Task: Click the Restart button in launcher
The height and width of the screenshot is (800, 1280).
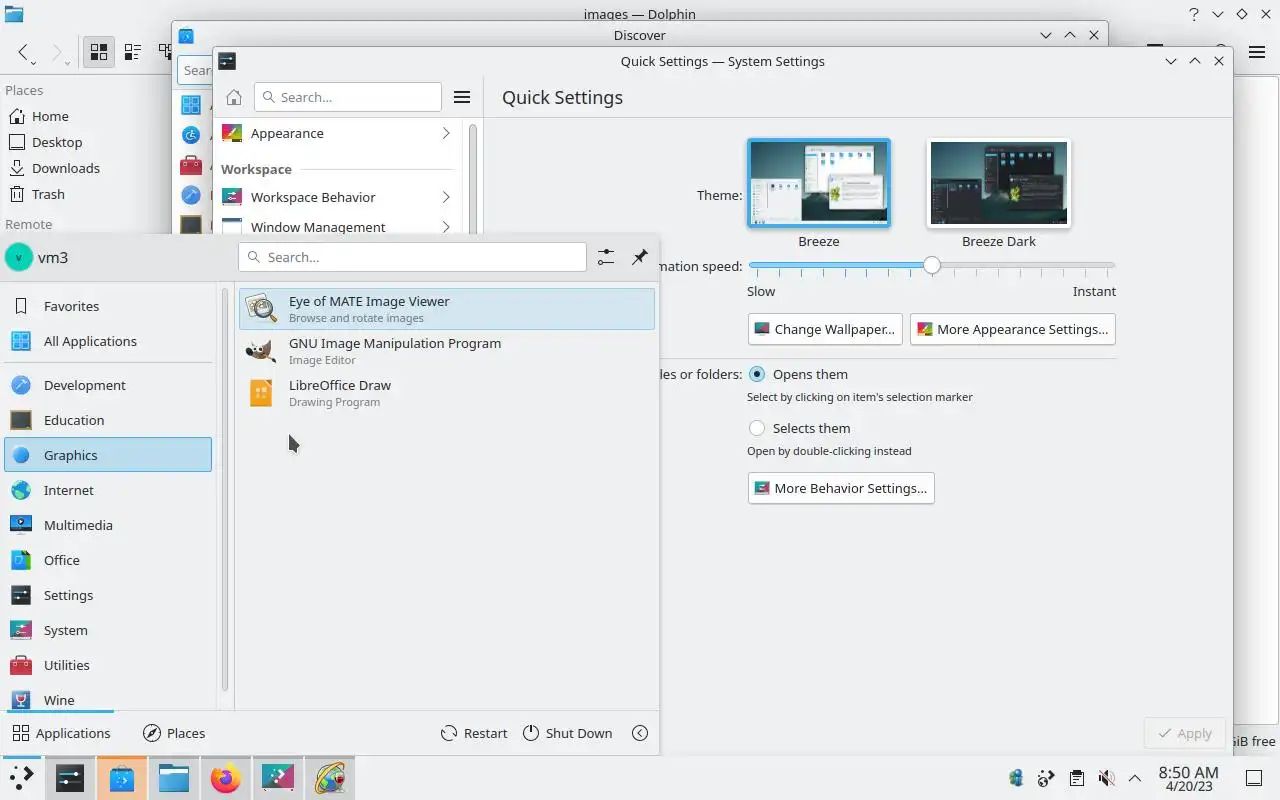Action: point(474,733)
